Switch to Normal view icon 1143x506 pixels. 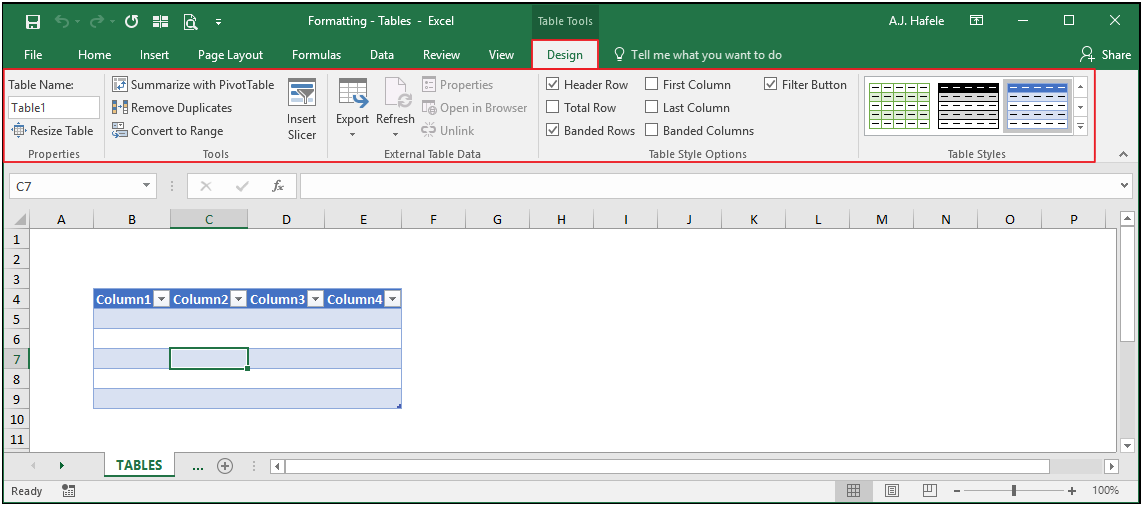pyautogui.click(x=854, y=491)
